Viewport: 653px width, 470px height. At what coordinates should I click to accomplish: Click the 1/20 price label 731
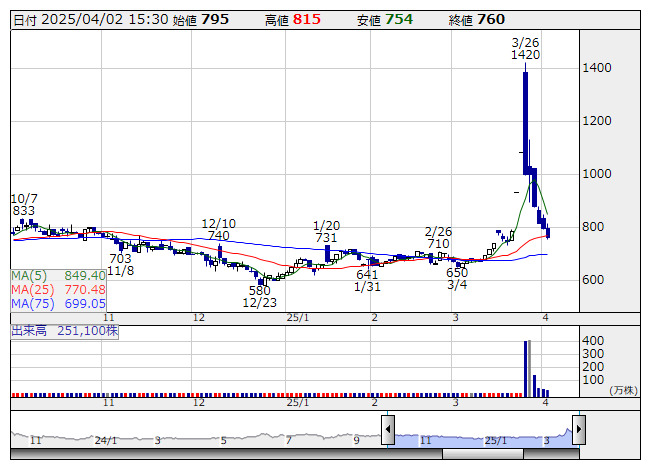[x=326, y=238]
